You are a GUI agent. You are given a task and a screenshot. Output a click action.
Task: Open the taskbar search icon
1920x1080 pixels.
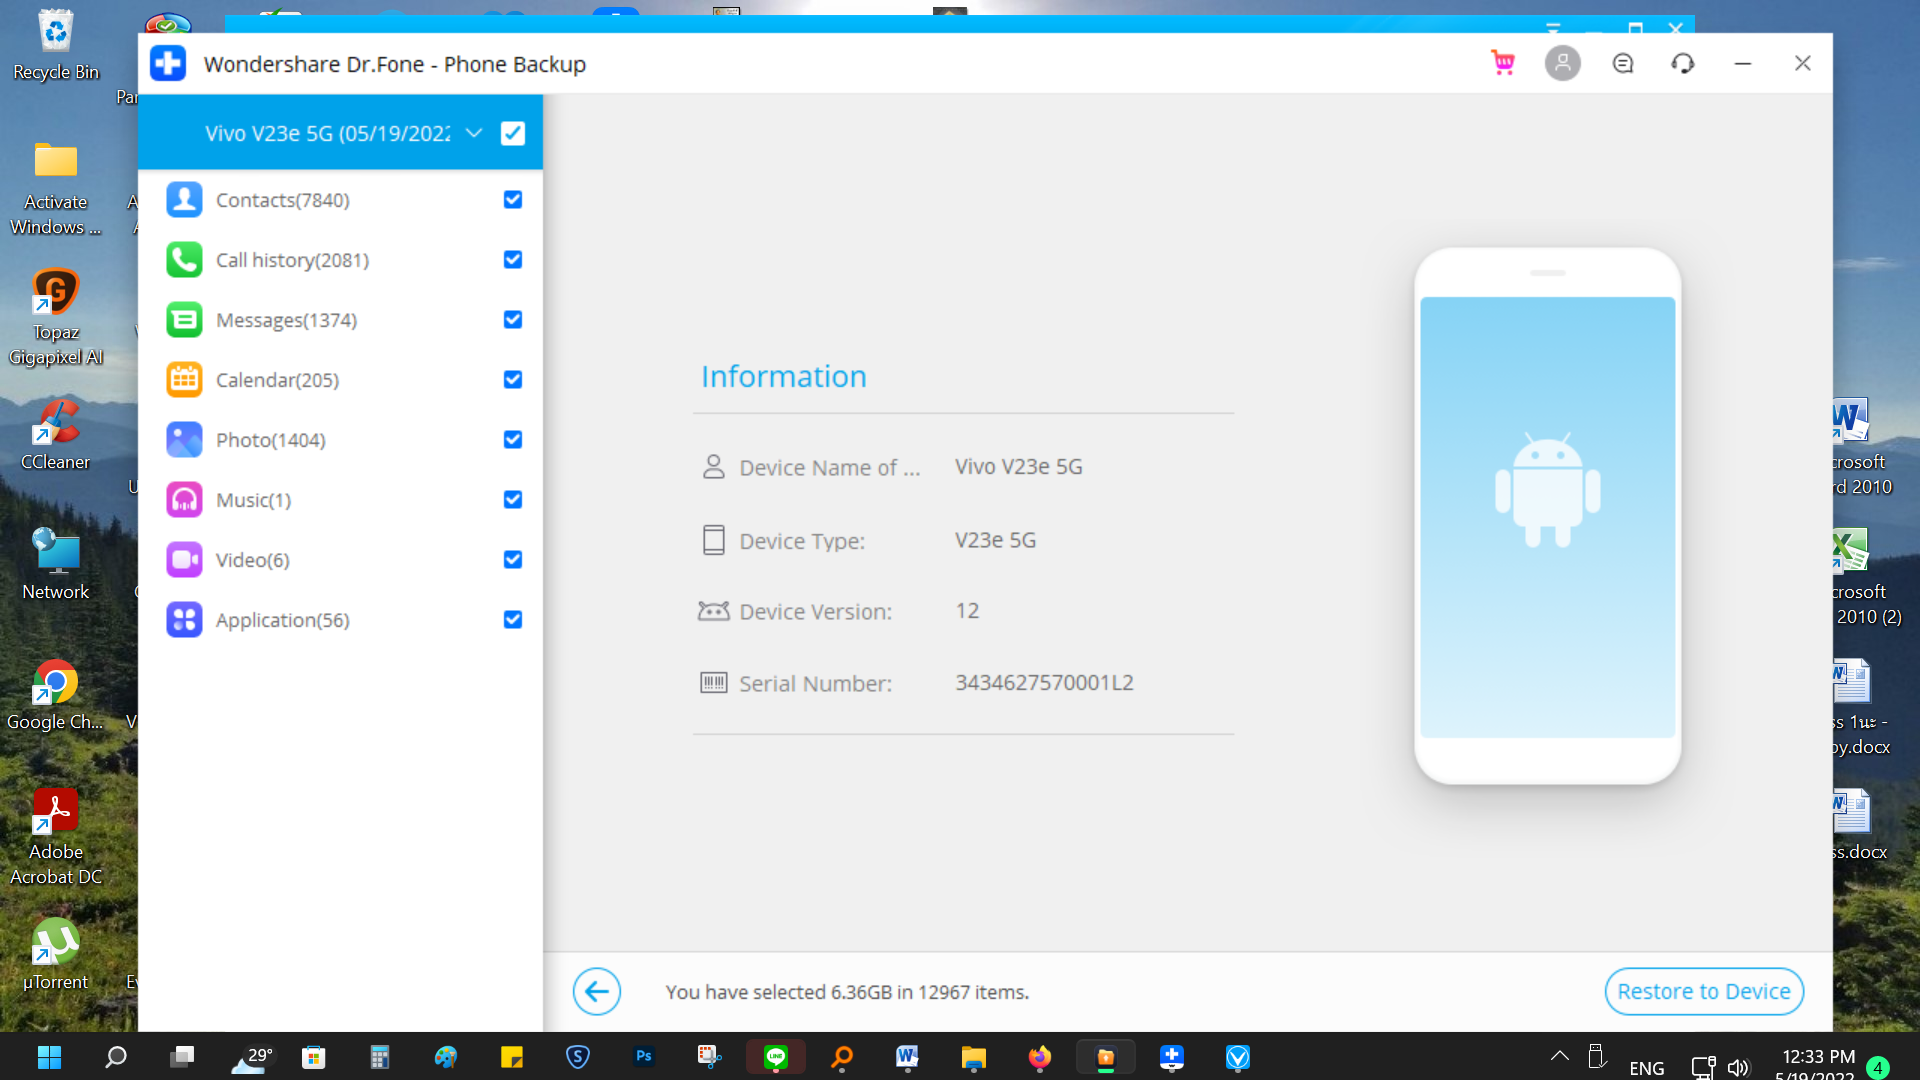pyautogui.click(x=116, y=1057)
